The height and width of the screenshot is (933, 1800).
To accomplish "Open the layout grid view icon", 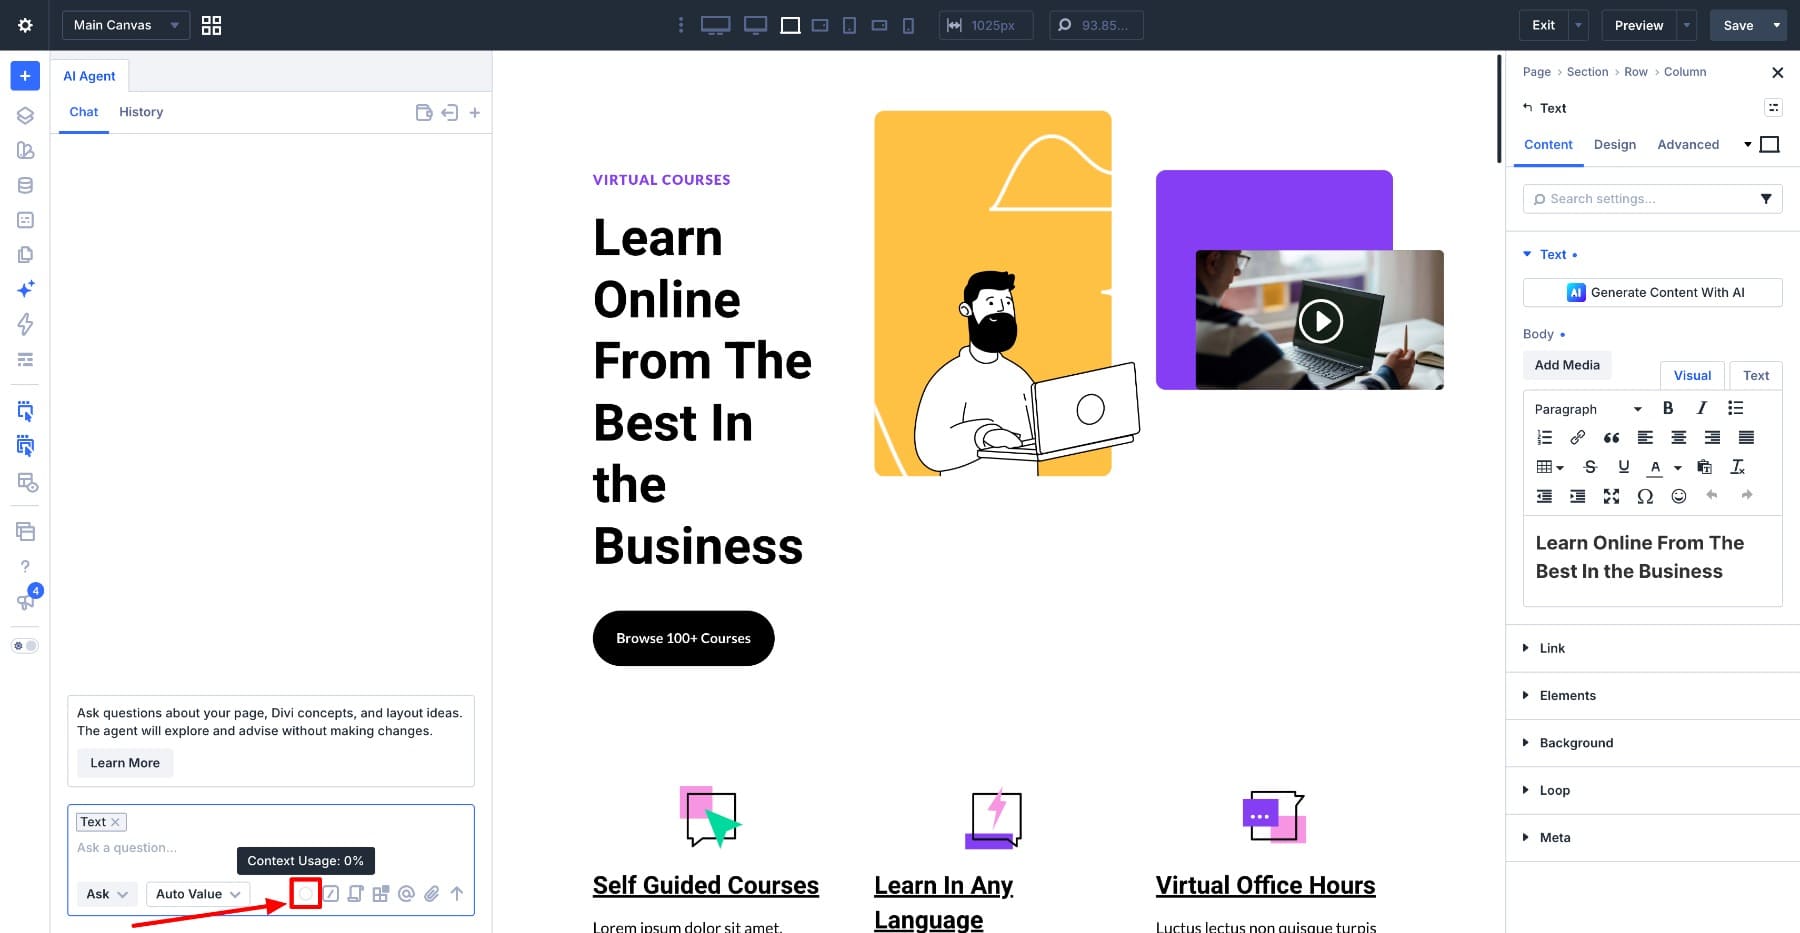I will [211, 25].
